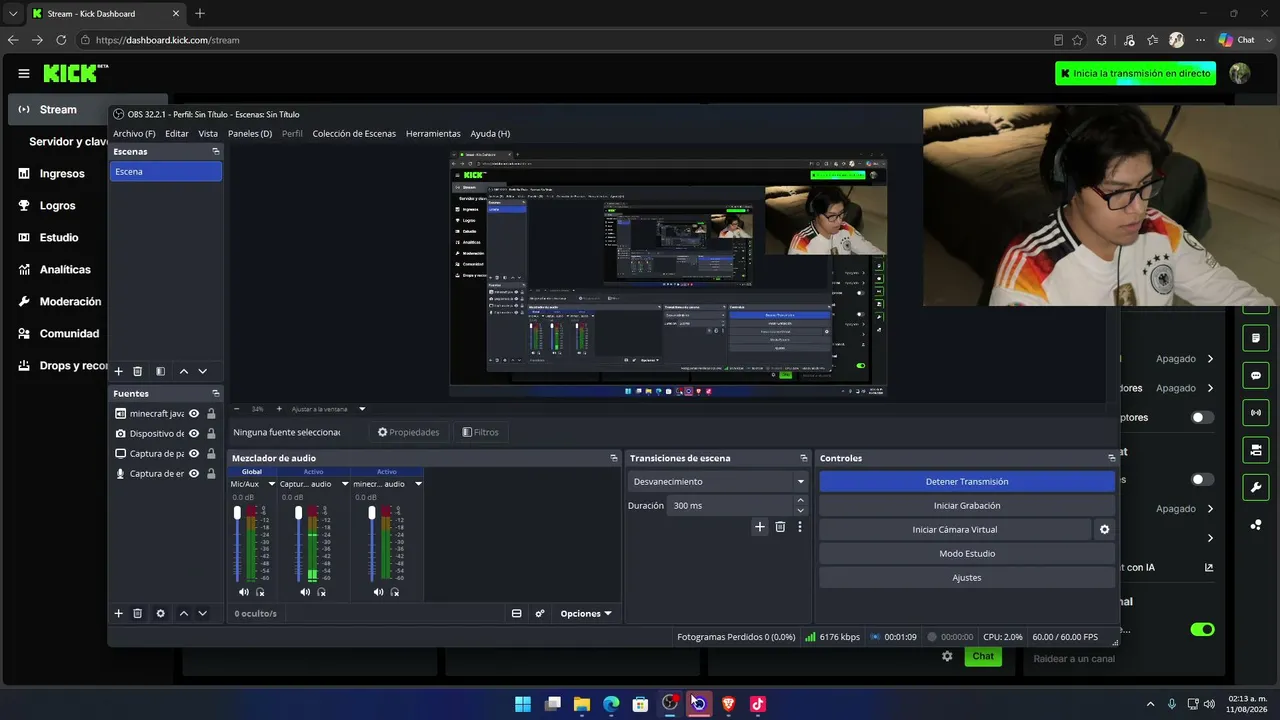Open the Editar menu in OBS
Viewport: 1280px width, 720px height.
[177, 134]
